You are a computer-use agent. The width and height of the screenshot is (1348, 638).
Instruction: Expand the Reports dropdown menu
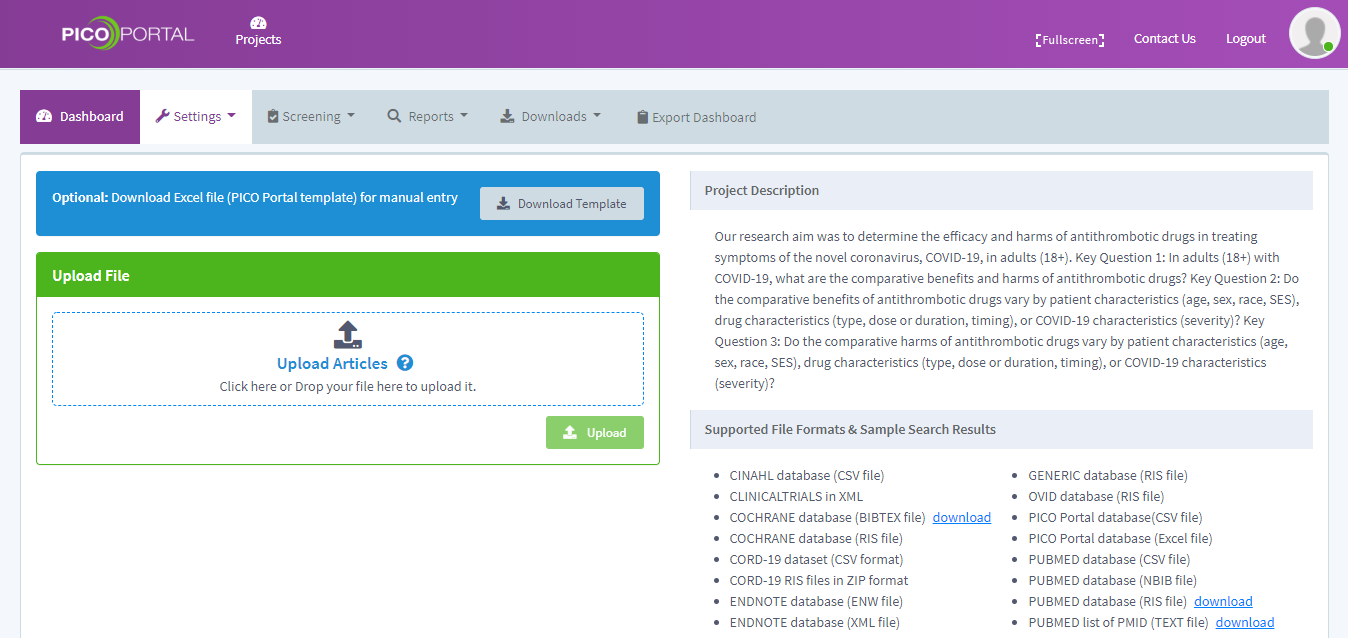(x=427, y=117)
